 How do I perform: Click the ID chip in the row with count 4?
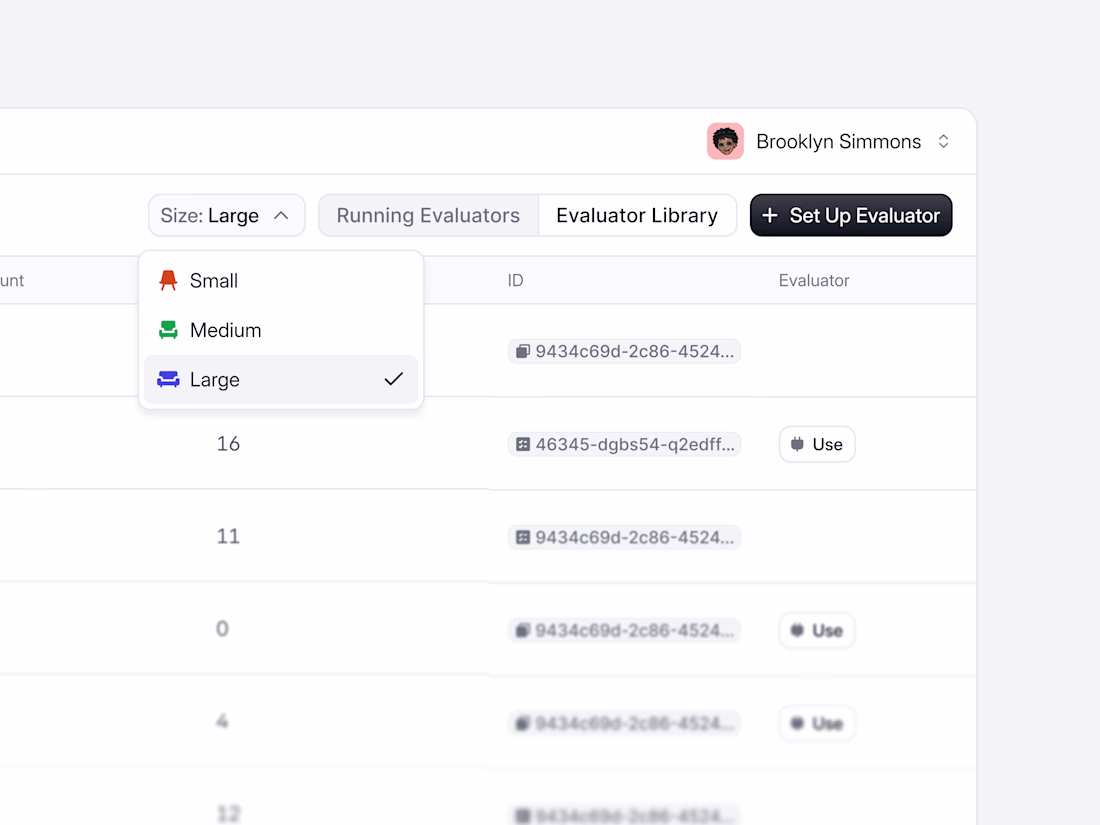pyautogui.click(x=624, y=723)
